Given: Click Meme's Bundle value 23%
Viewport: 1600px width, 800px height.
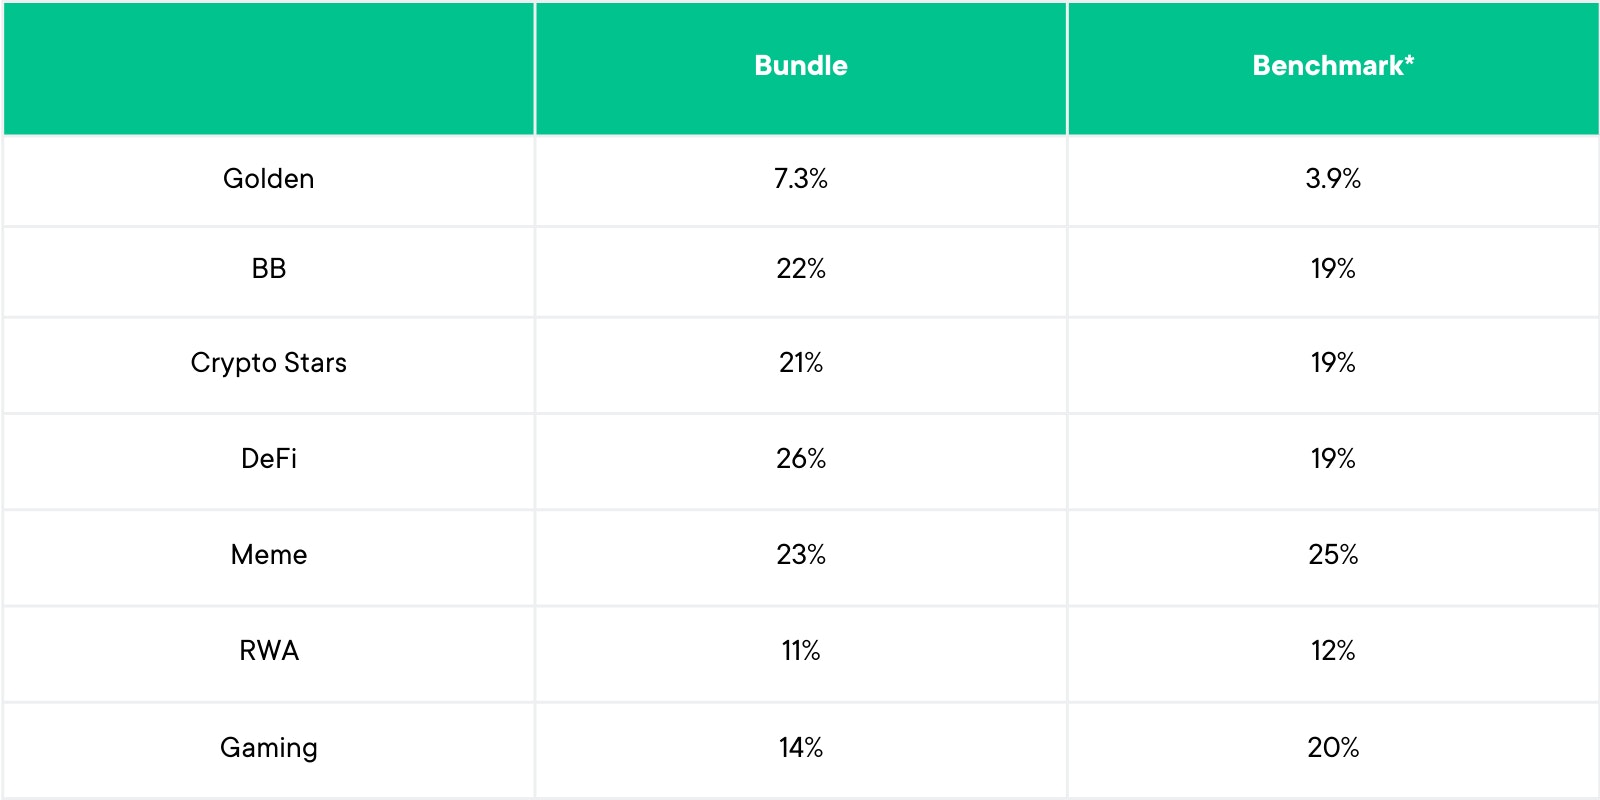Looking at the screenshot, I should pyautogui.click(x=801, y=555).
